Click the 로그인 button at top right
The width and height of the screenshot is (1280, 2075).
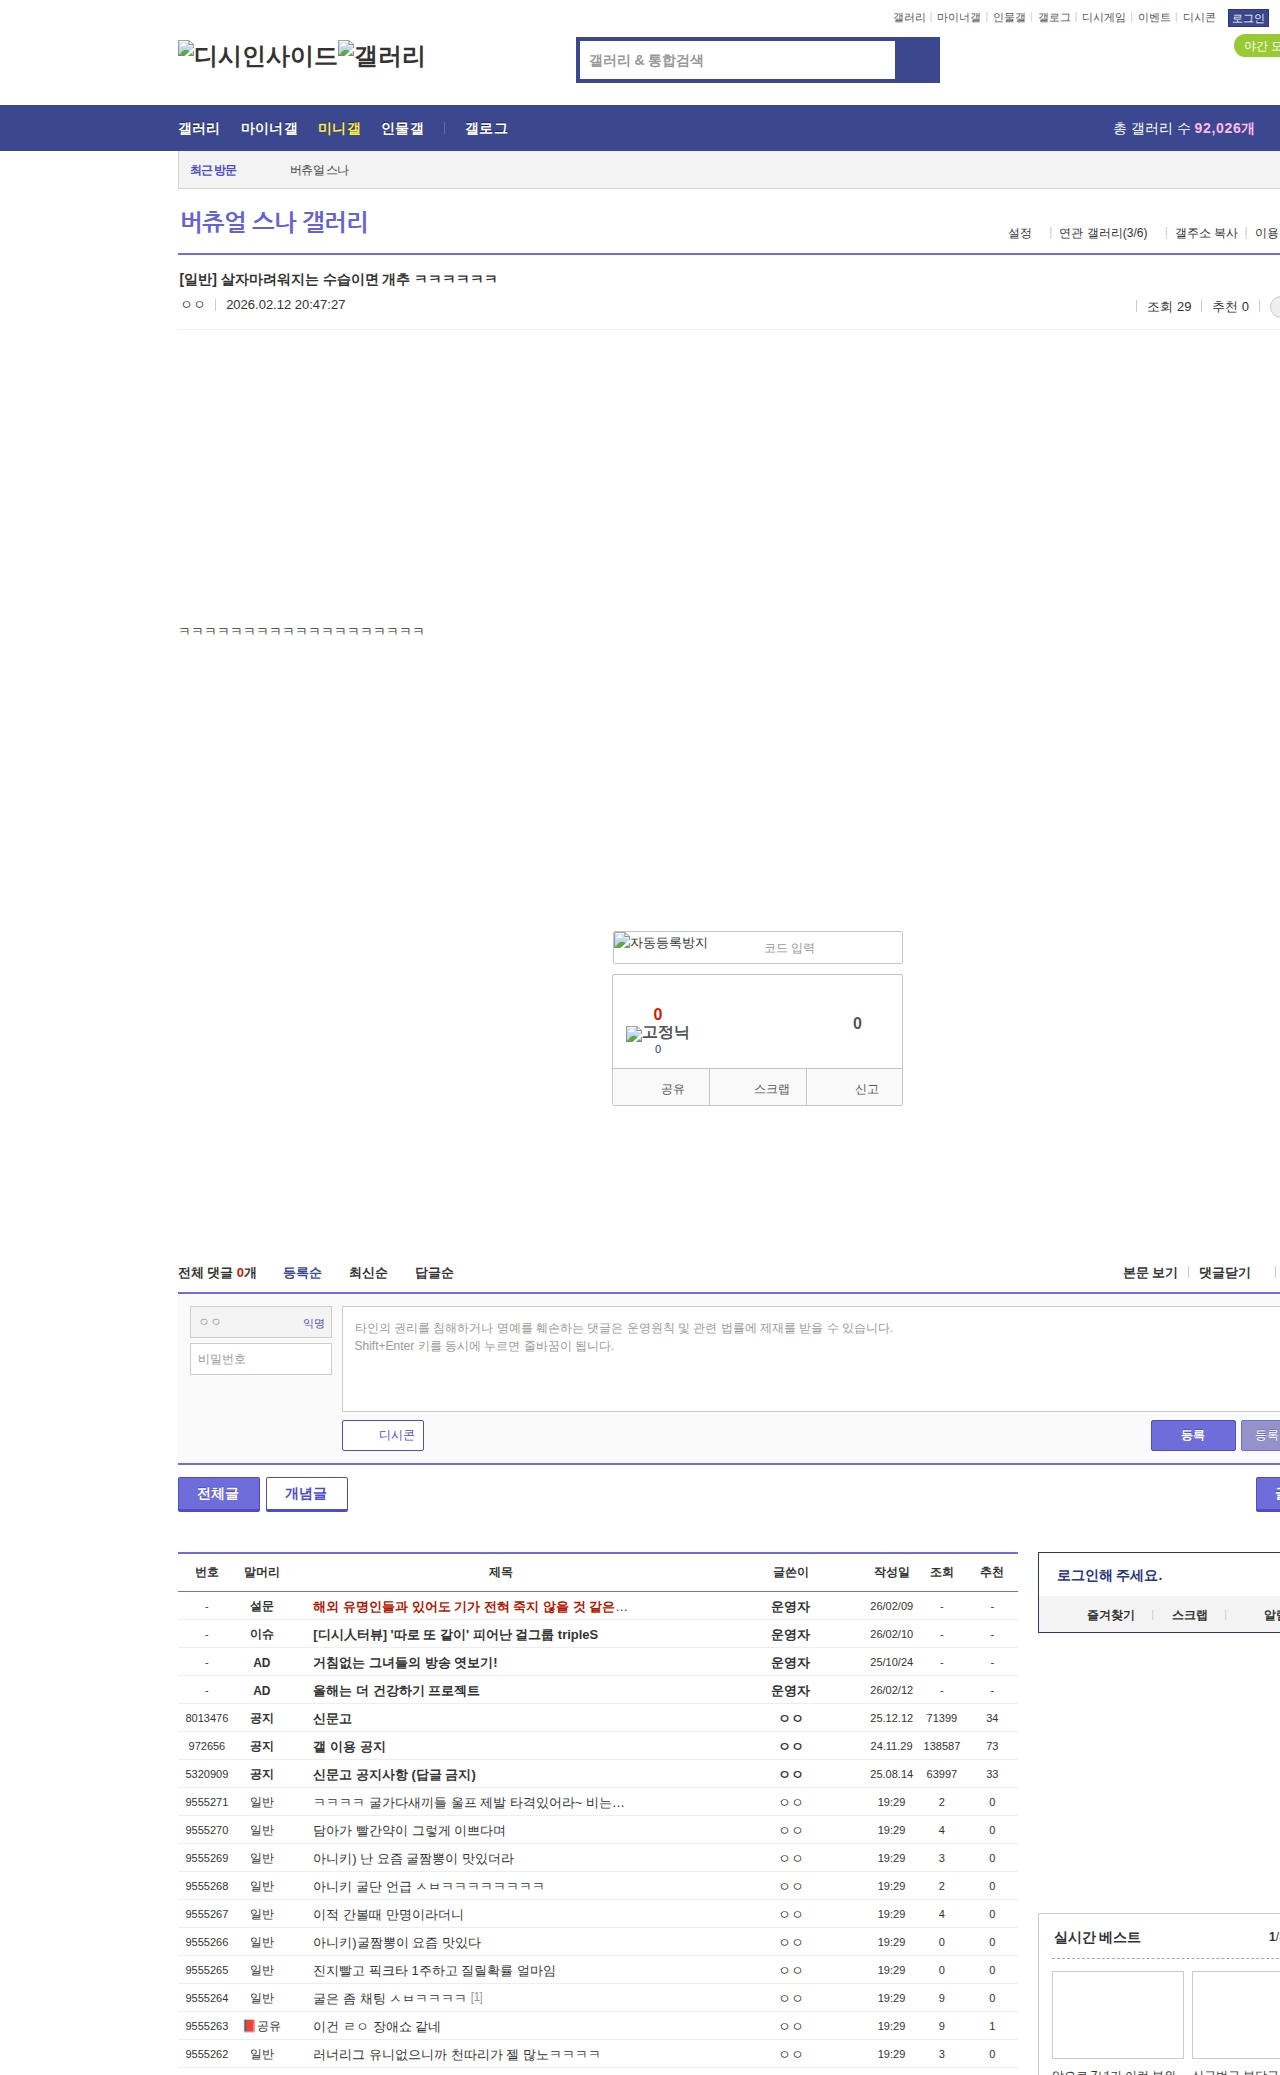(x=1248, y=18)
